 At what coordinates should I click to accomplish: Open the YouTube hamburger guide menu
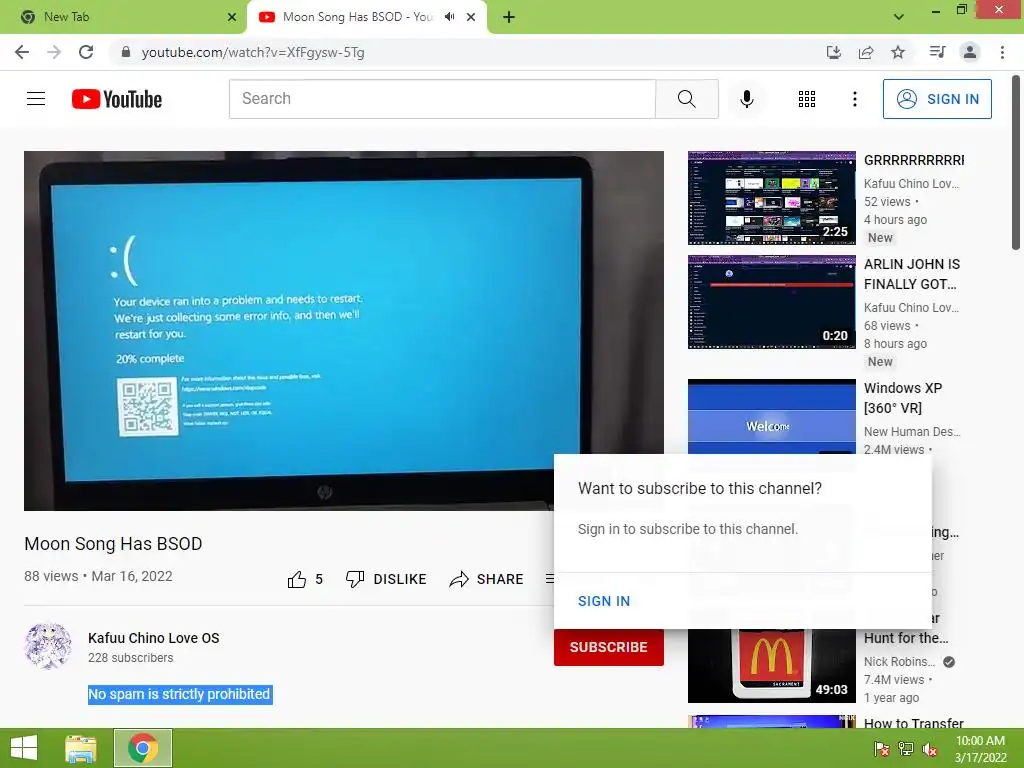36,99
